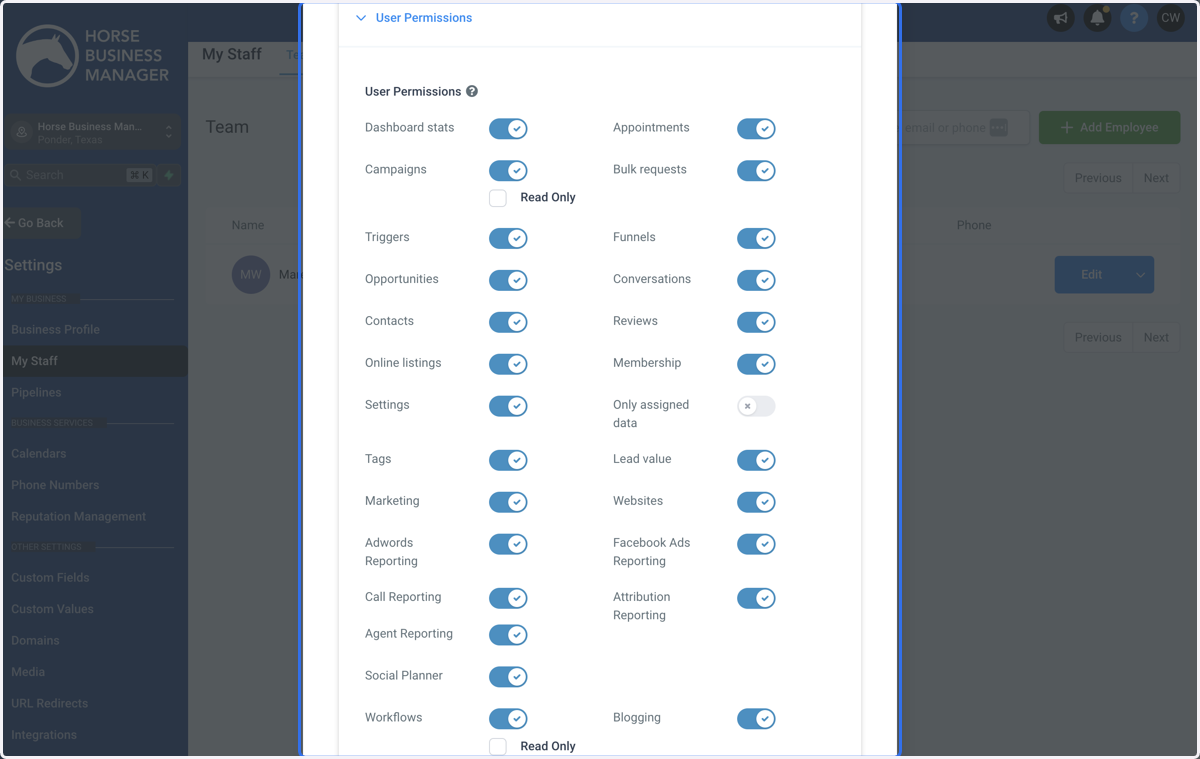Toggle Membership permission
The width and height of the screenshot is (1200, 759).
[x=756, y=365]
